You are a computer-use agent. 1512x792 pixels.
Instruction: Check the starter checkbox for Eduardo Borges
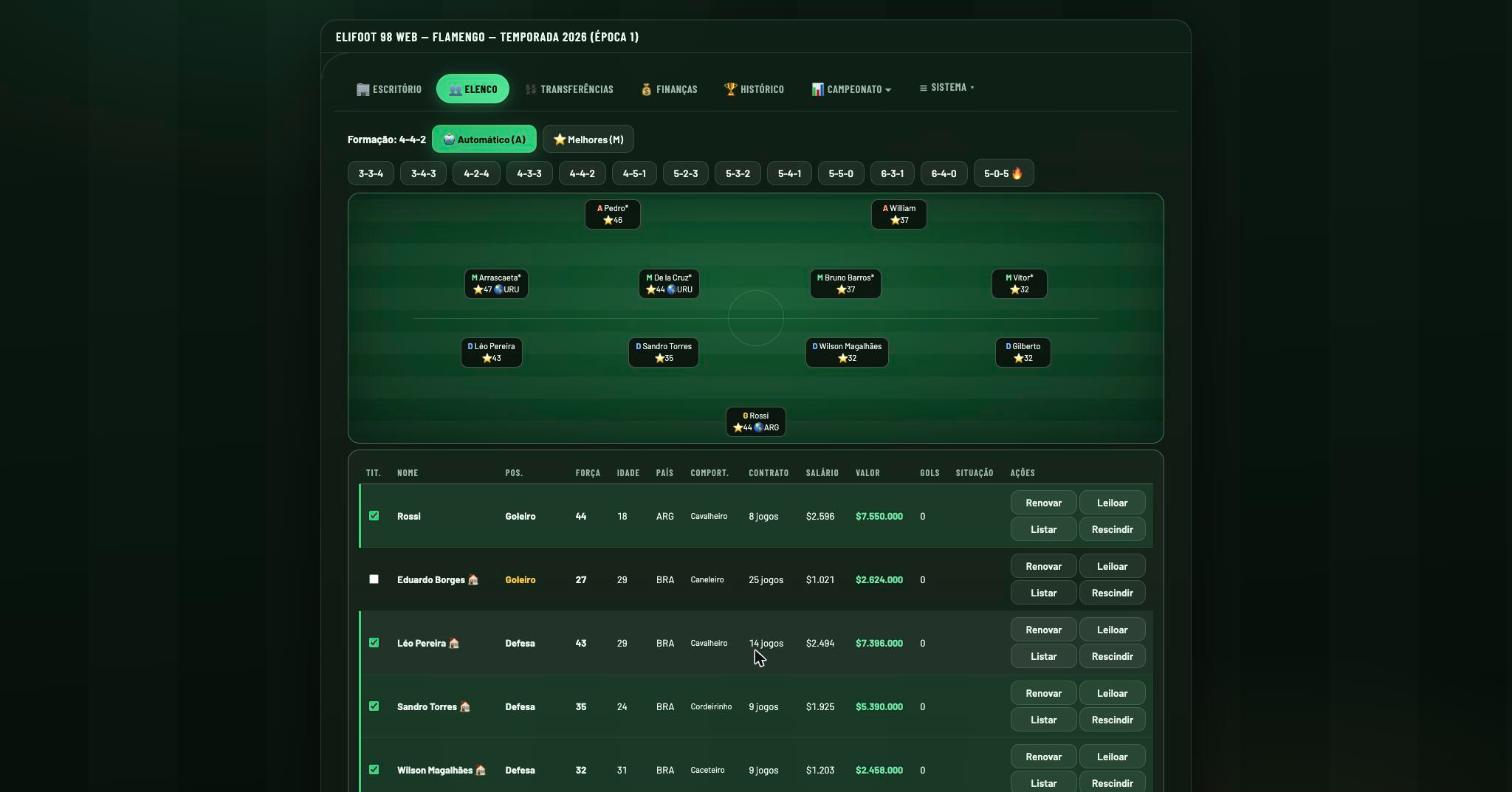[x=374, y=579]
